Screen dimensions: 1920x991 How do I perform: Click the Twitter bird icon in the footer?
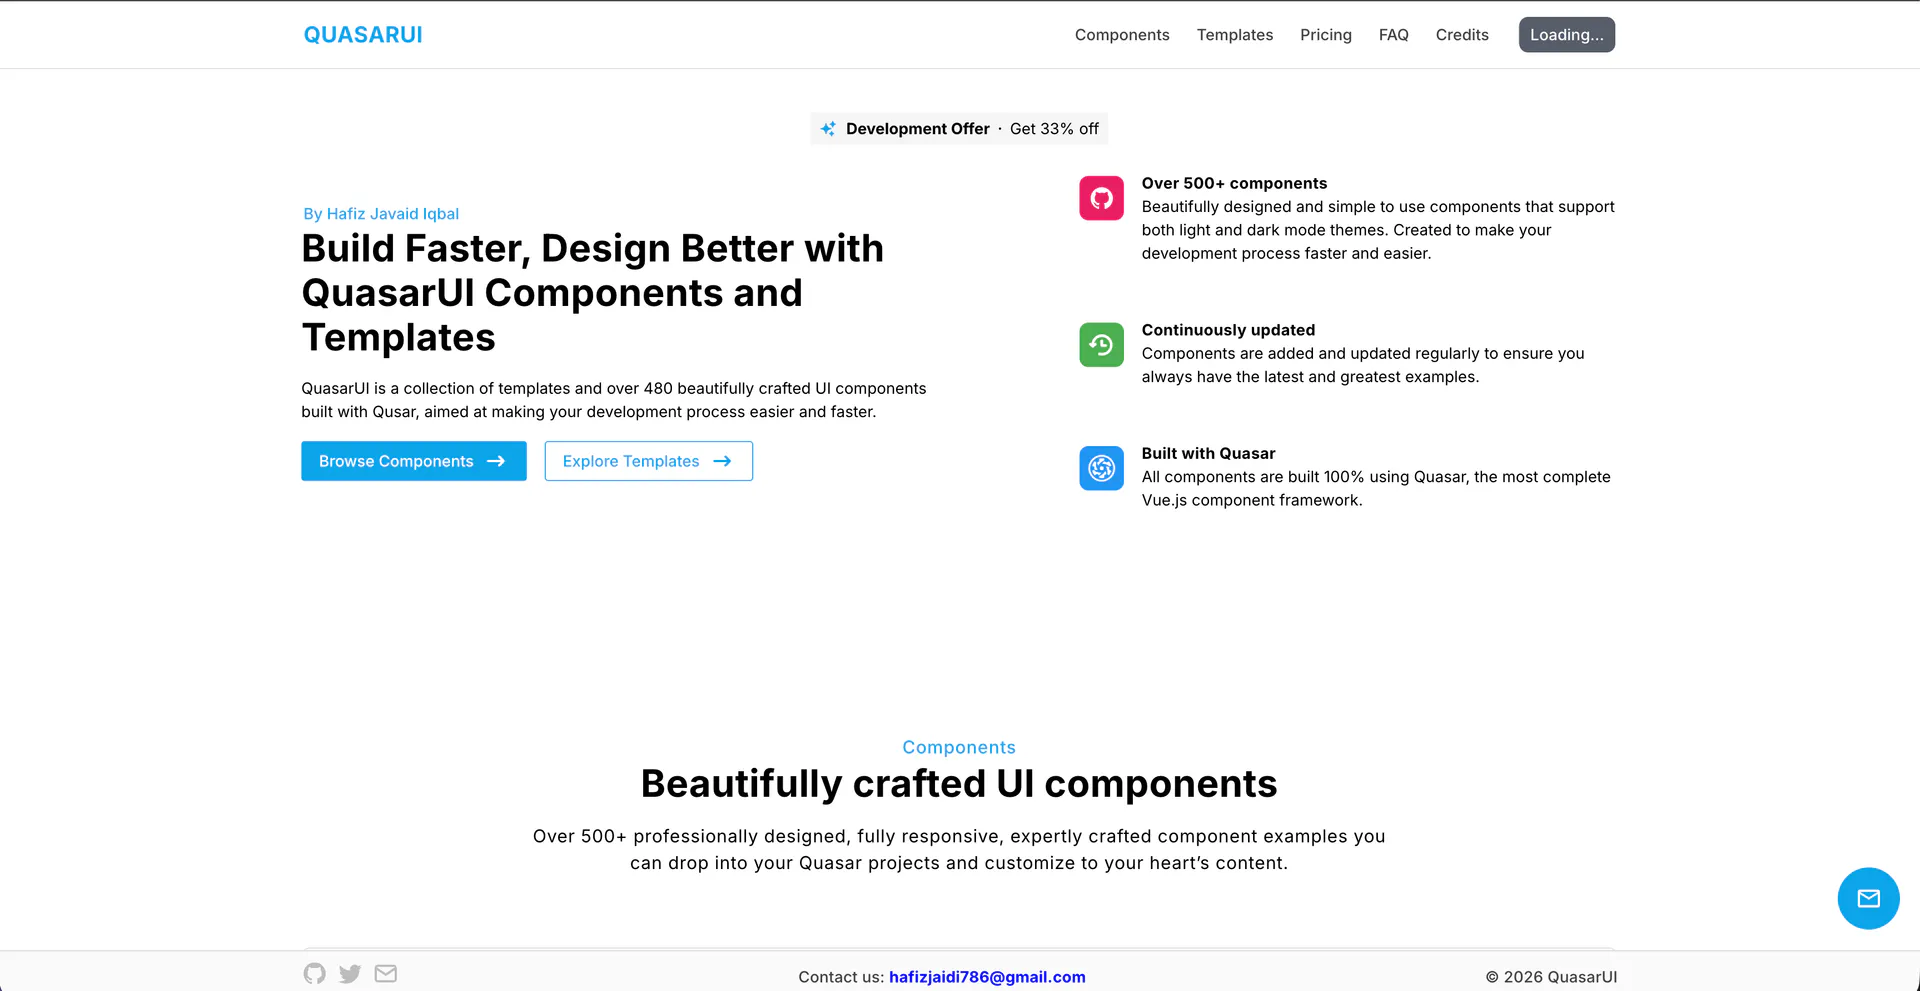pyautogui.click(x=350, y=973)
